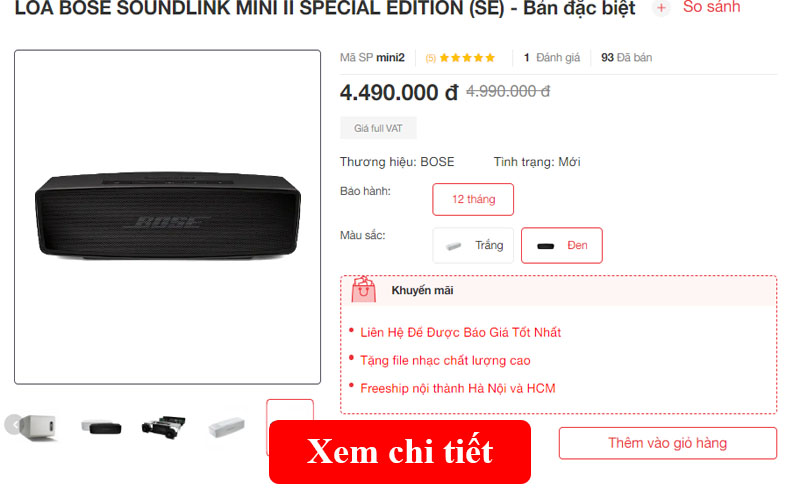Screen dimensions: 800x494
Task: Open the 1 Đánh giá reviews link
Action: click(x=552, y=58)
